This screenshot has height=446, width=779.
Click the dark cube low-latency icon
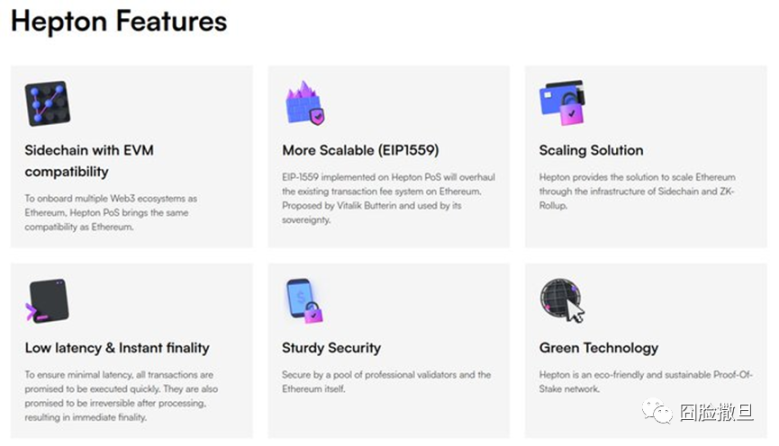tap(47, 301)
